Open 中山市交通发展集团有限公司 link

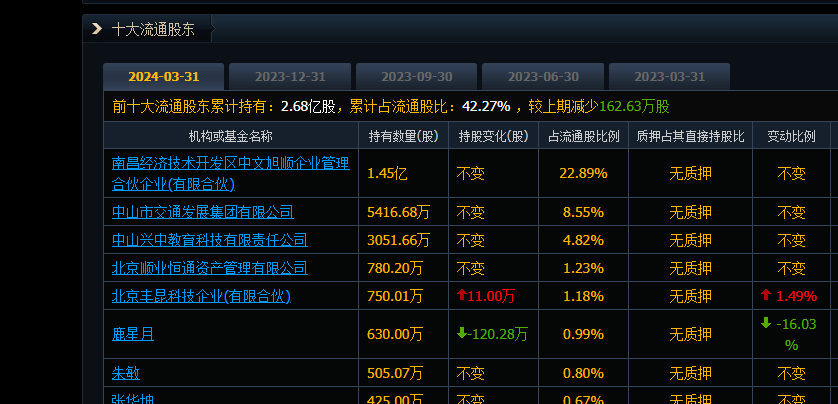point(203,212)
